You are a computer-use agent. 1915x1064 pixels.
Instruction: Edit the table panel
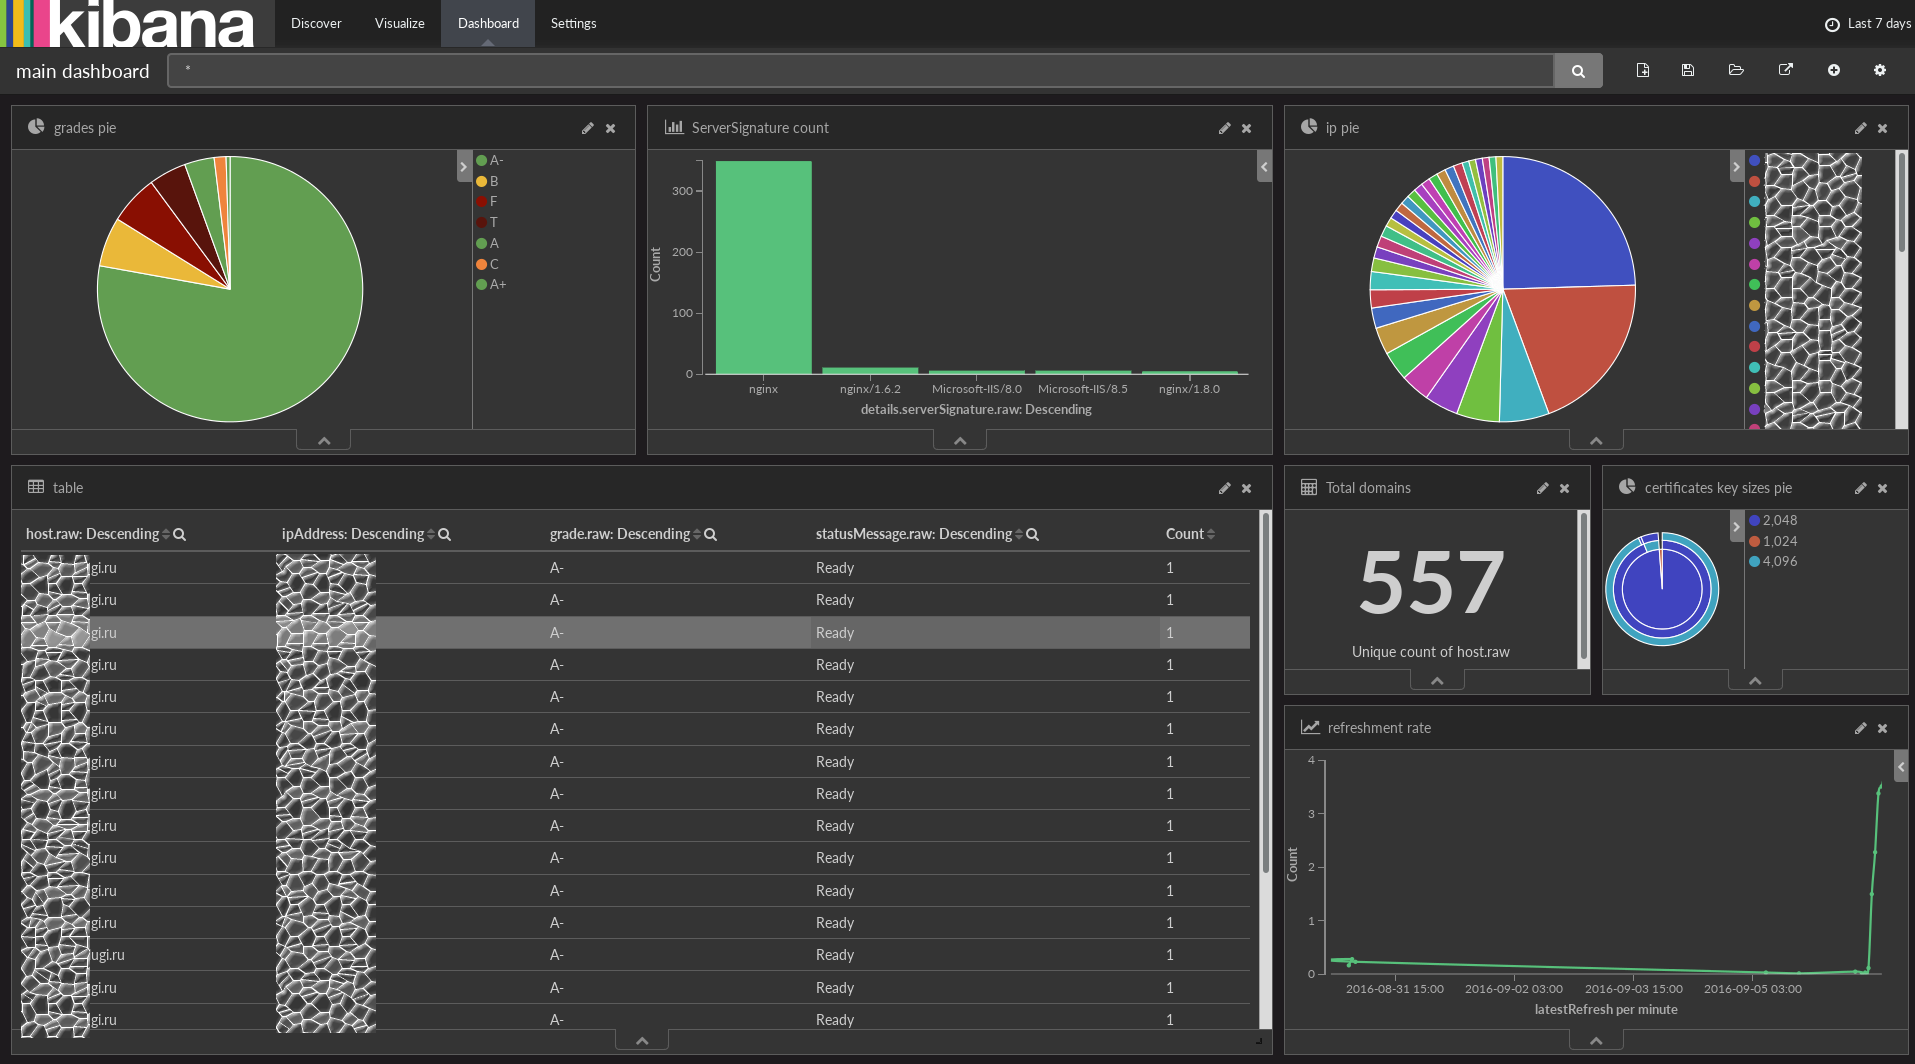(1225, 488)
